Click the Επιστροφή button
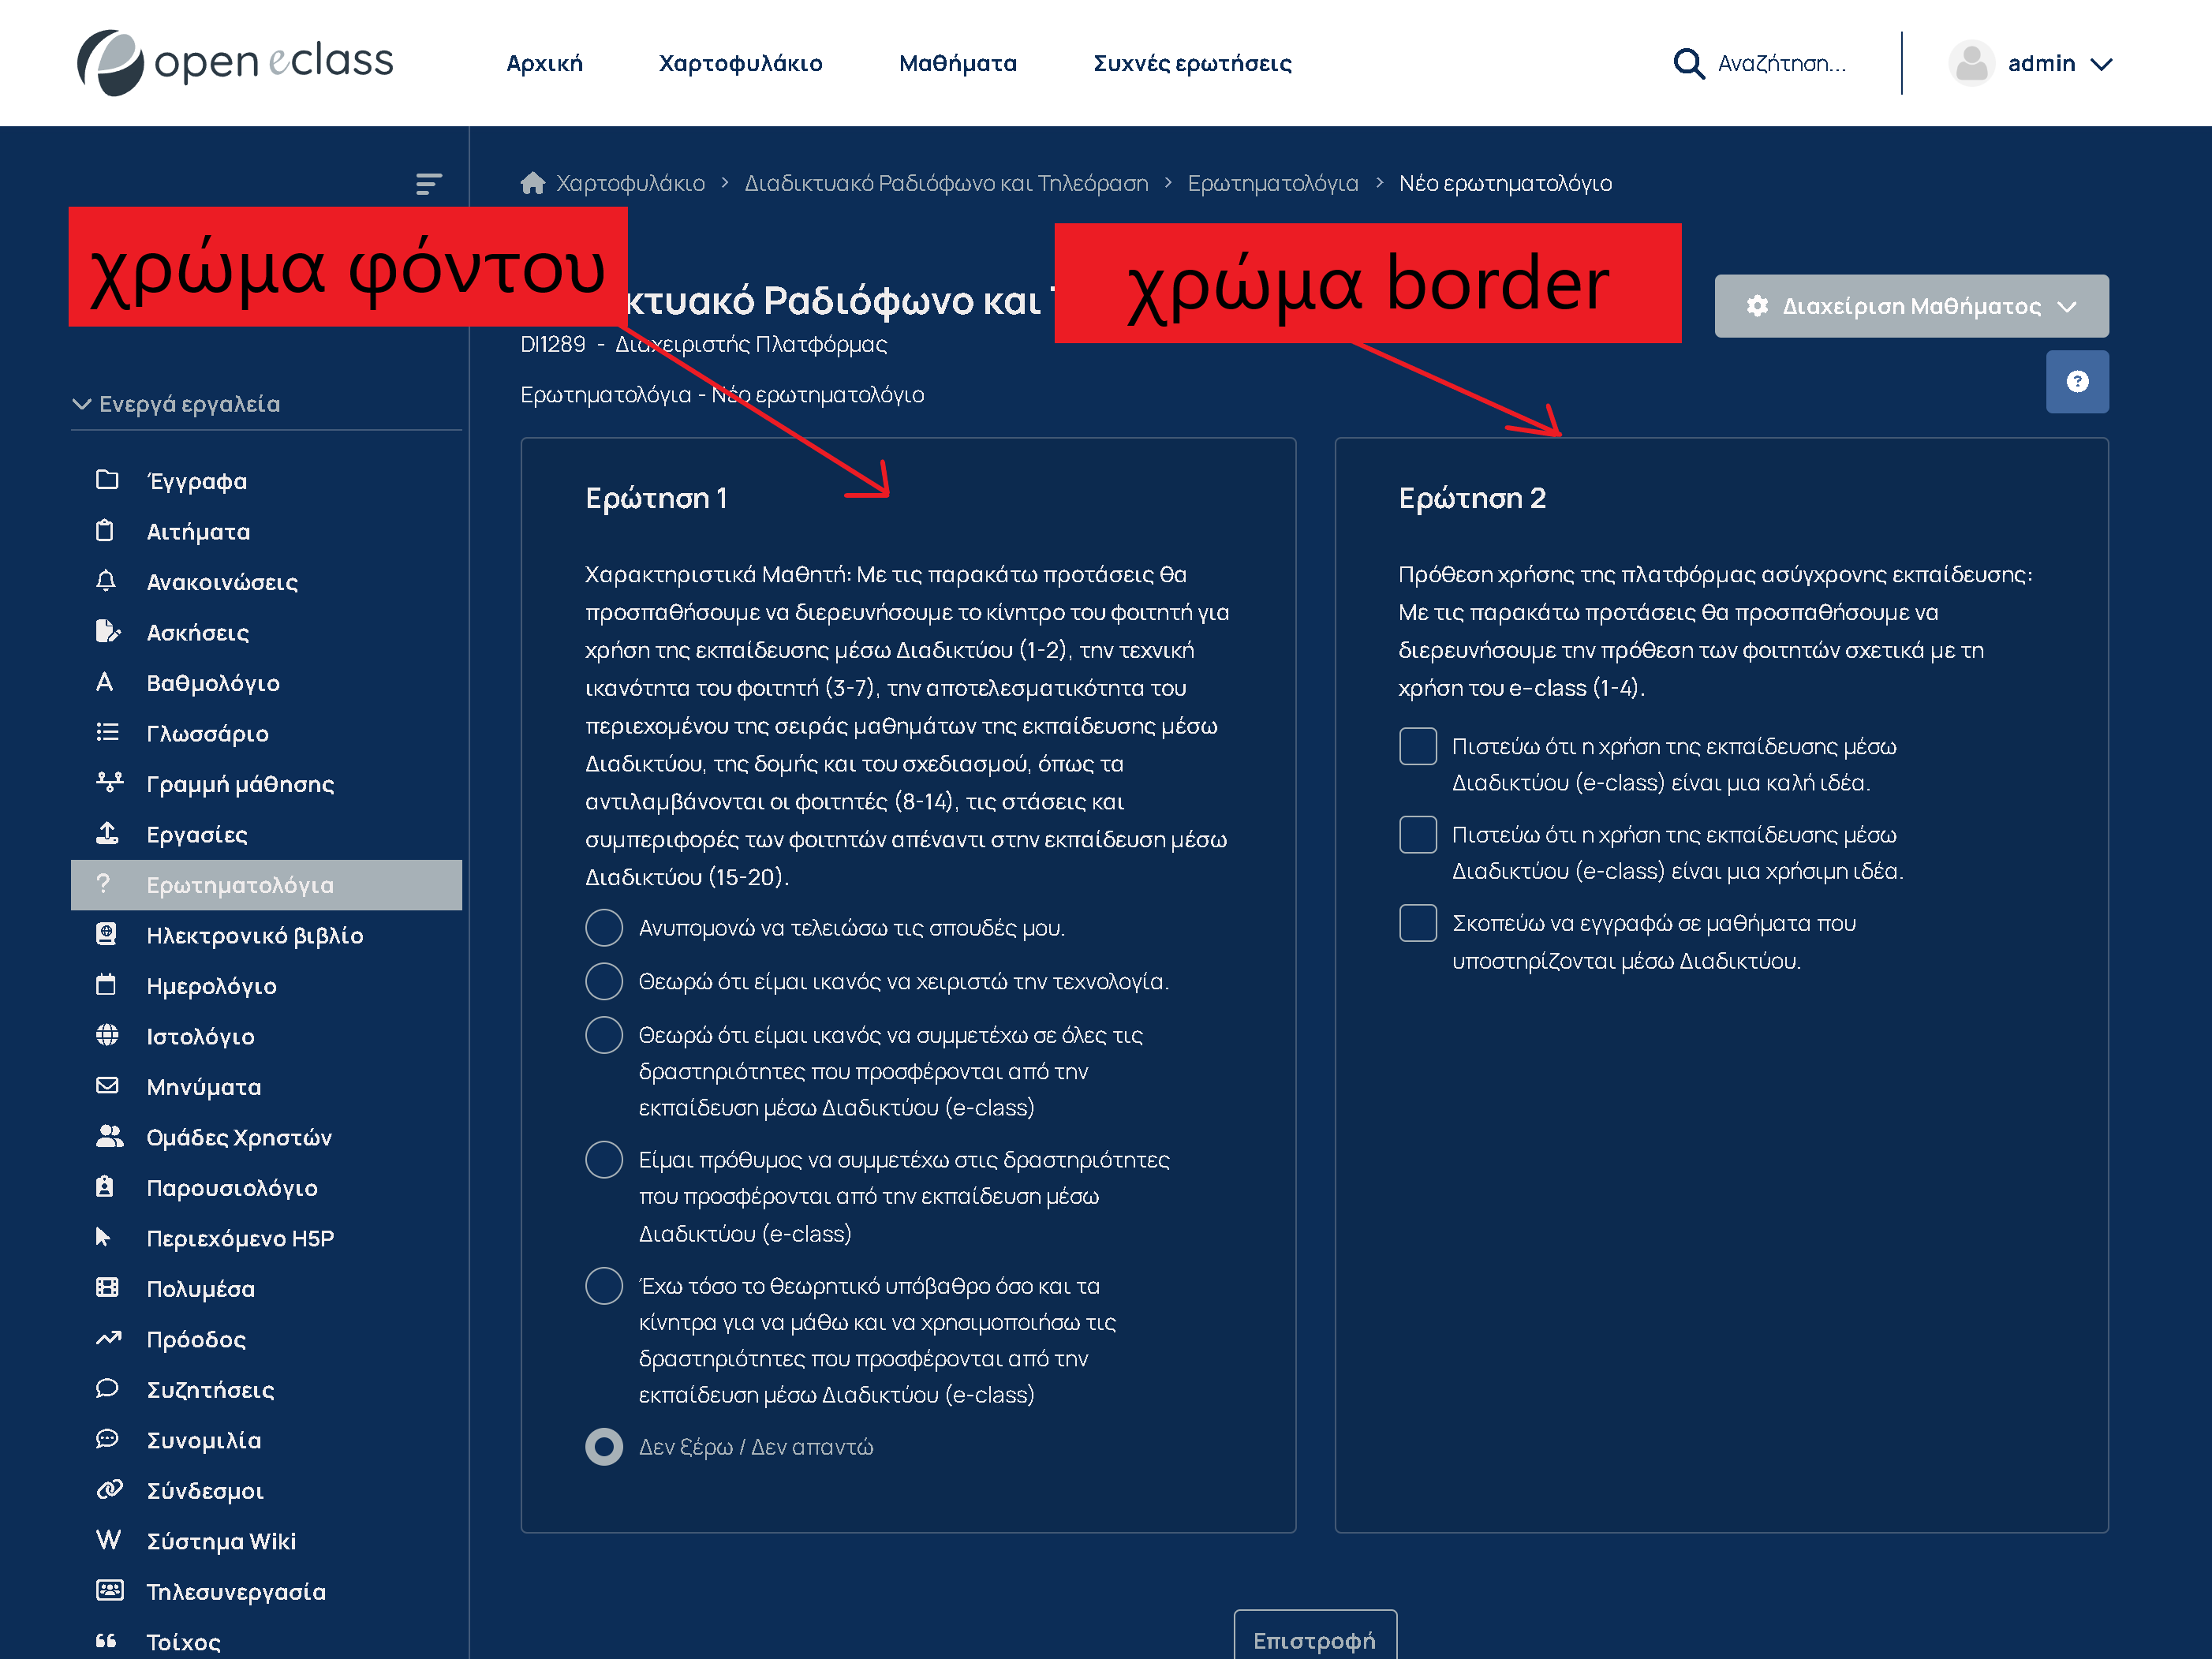The height and width of the screenshot is (1659, 2212). pos(1314,1640)
